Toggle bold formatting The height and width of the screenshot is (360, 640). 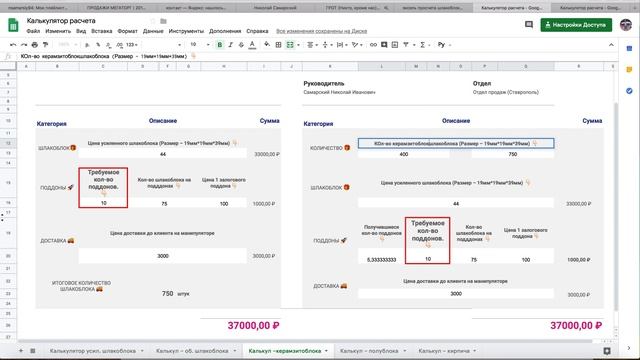220,44
